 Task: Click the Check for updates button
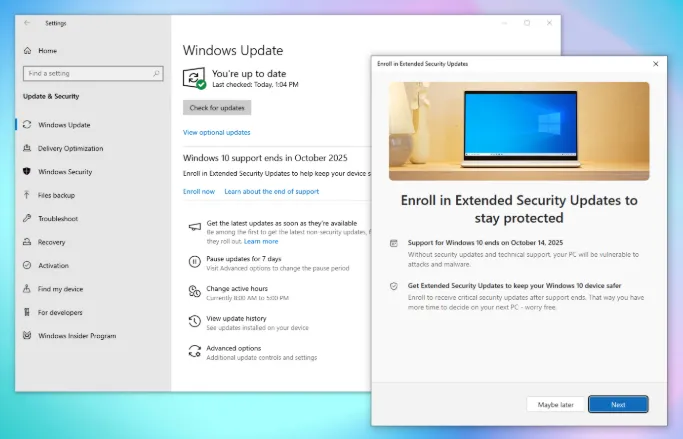coord(217,108)
